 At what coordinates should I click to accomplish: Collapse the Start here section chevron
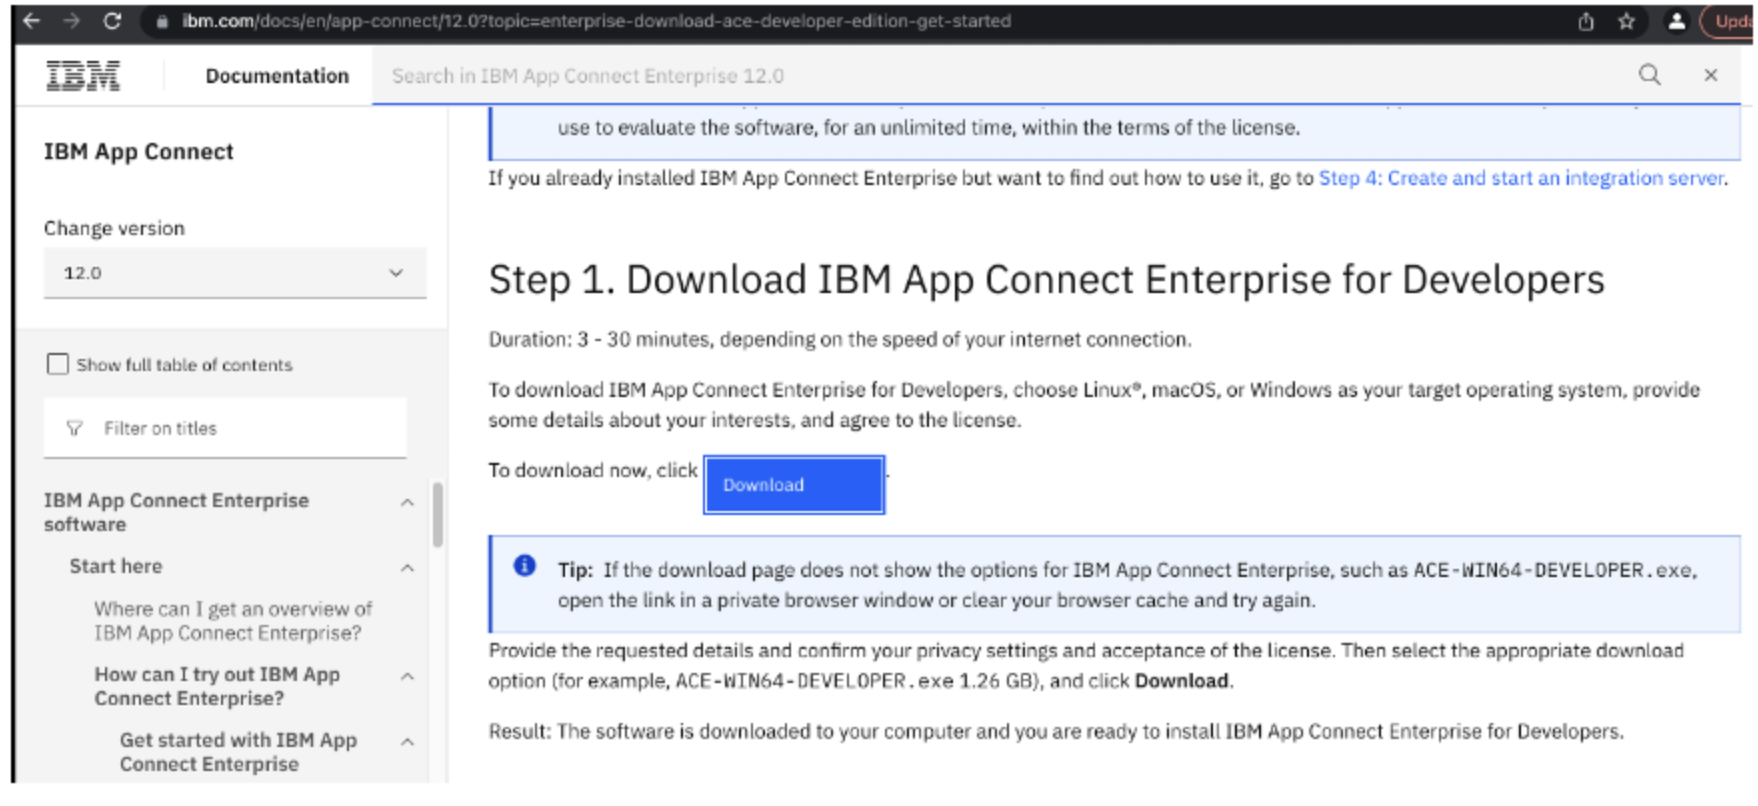tap(407, 568)
